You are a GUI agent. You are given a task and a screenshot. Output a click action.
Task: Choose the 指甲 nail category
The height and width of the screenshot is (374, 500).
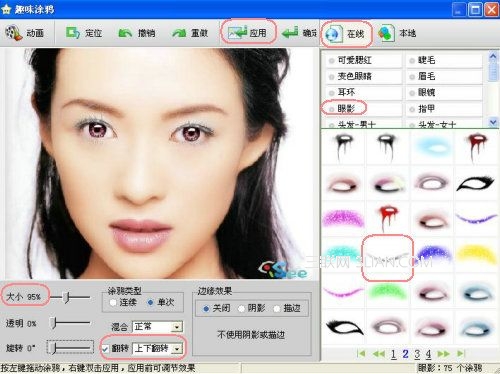[x=444, y=108]
